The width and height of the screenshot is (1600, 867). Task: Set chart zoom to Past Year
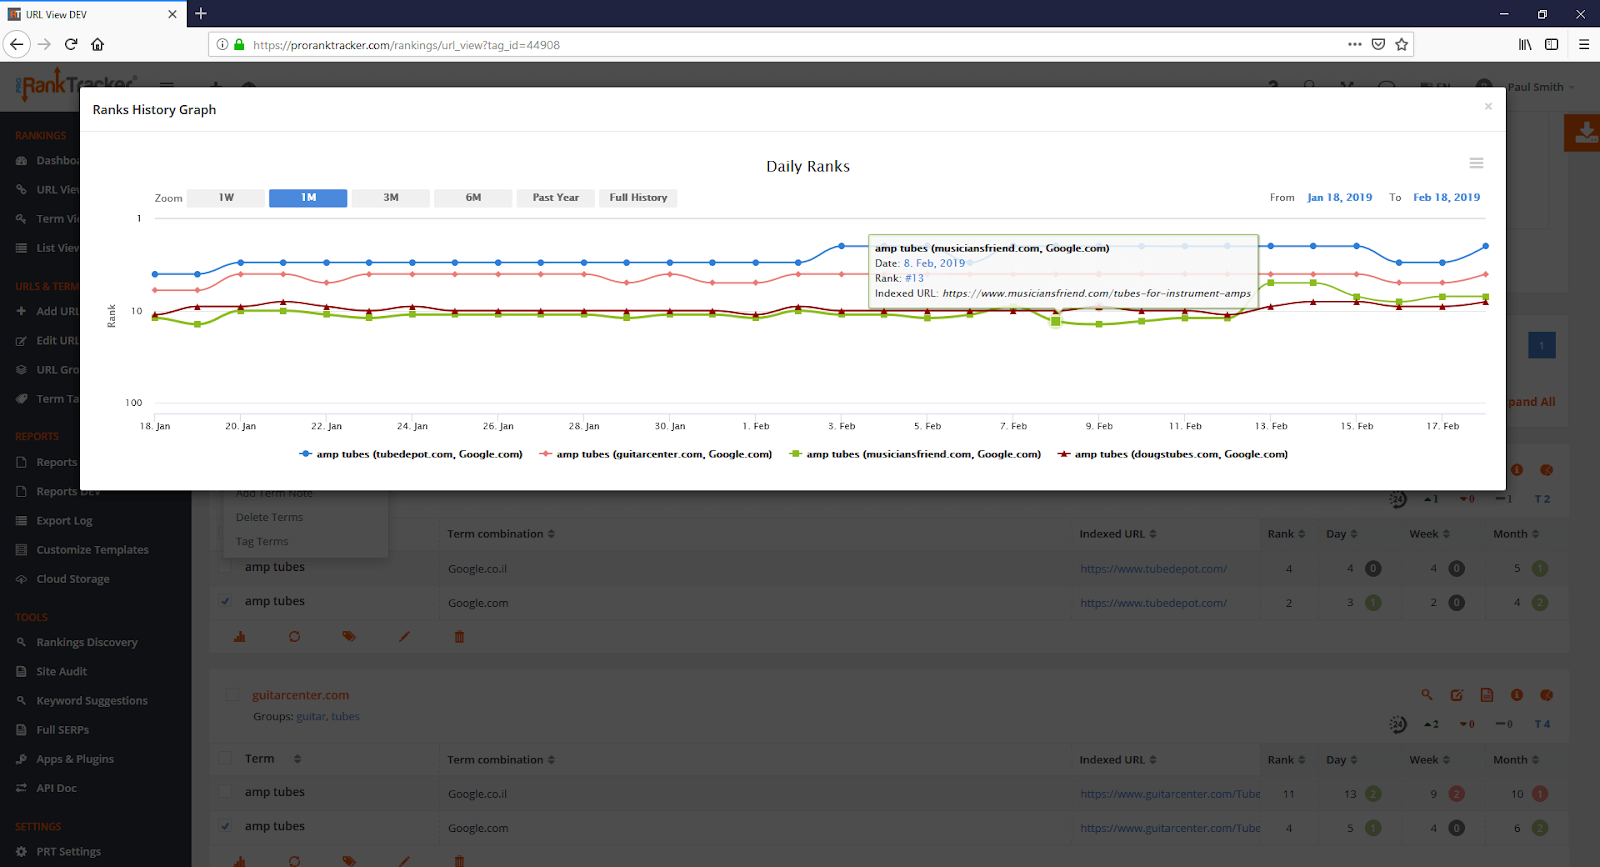(556, 198)
